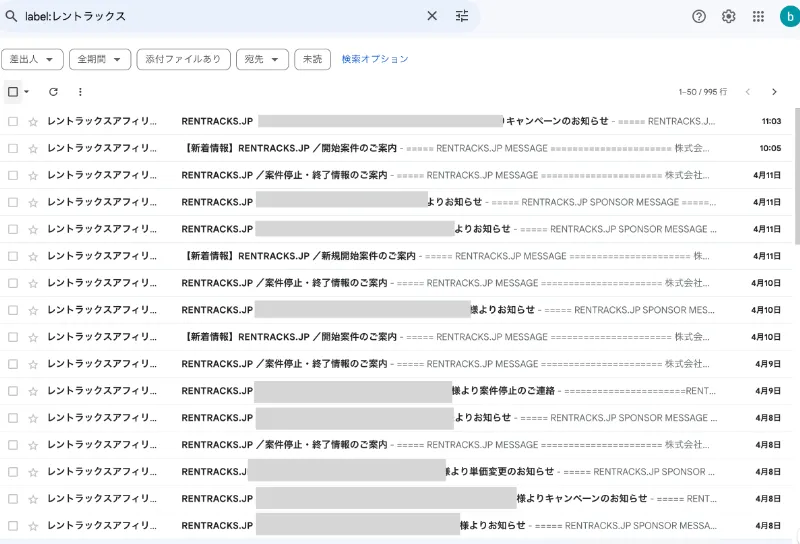Go to the next page of results
Screen dimensions: 800x544
(774, 92)
